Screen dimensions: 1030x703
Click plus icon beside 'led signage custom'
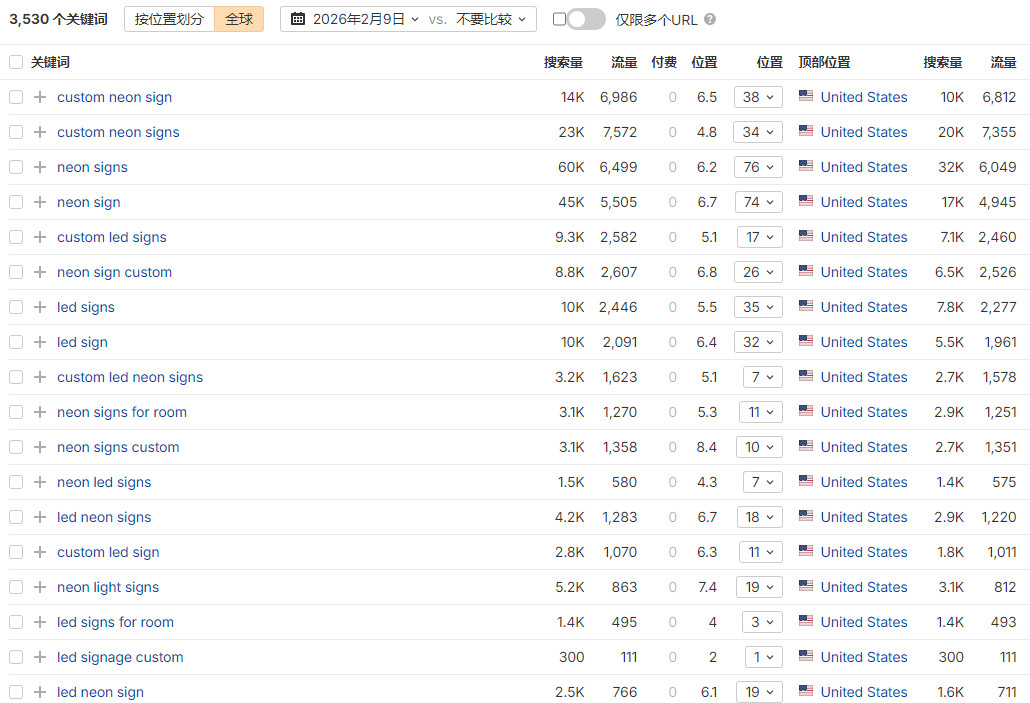coord(40,657)
